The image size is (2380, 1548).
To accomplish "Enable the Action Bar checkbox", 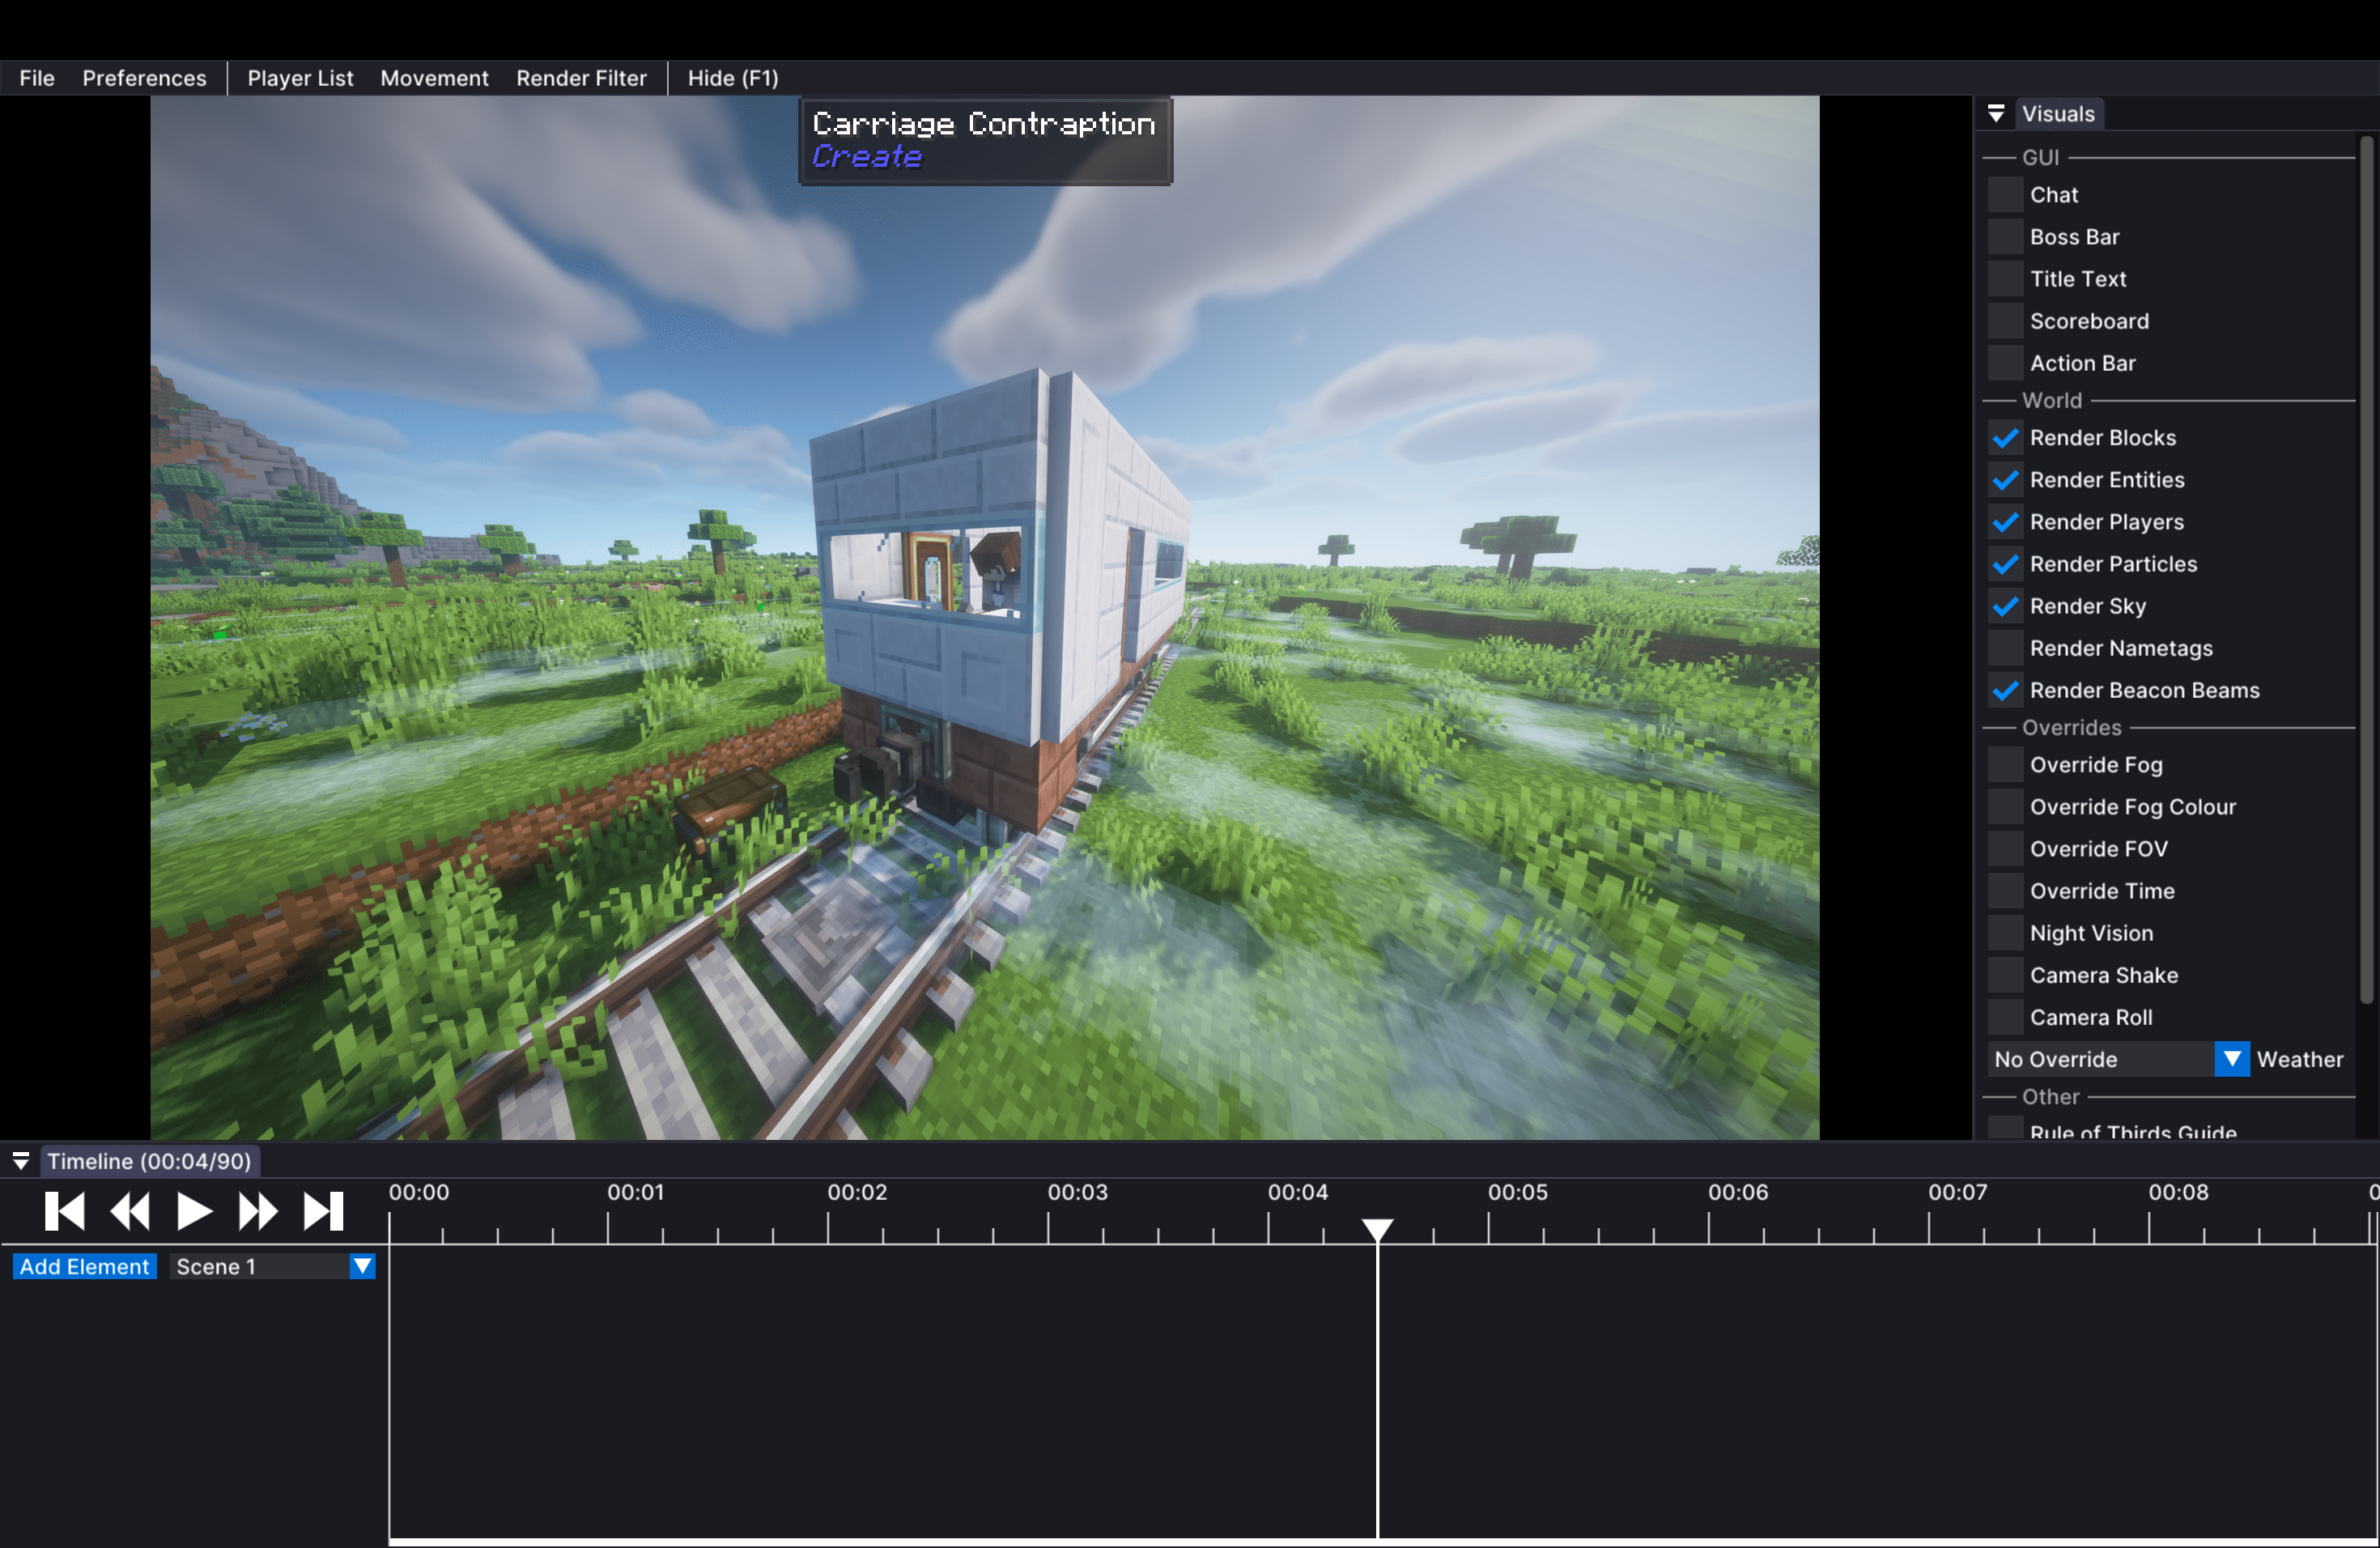I will point(2005,363).
